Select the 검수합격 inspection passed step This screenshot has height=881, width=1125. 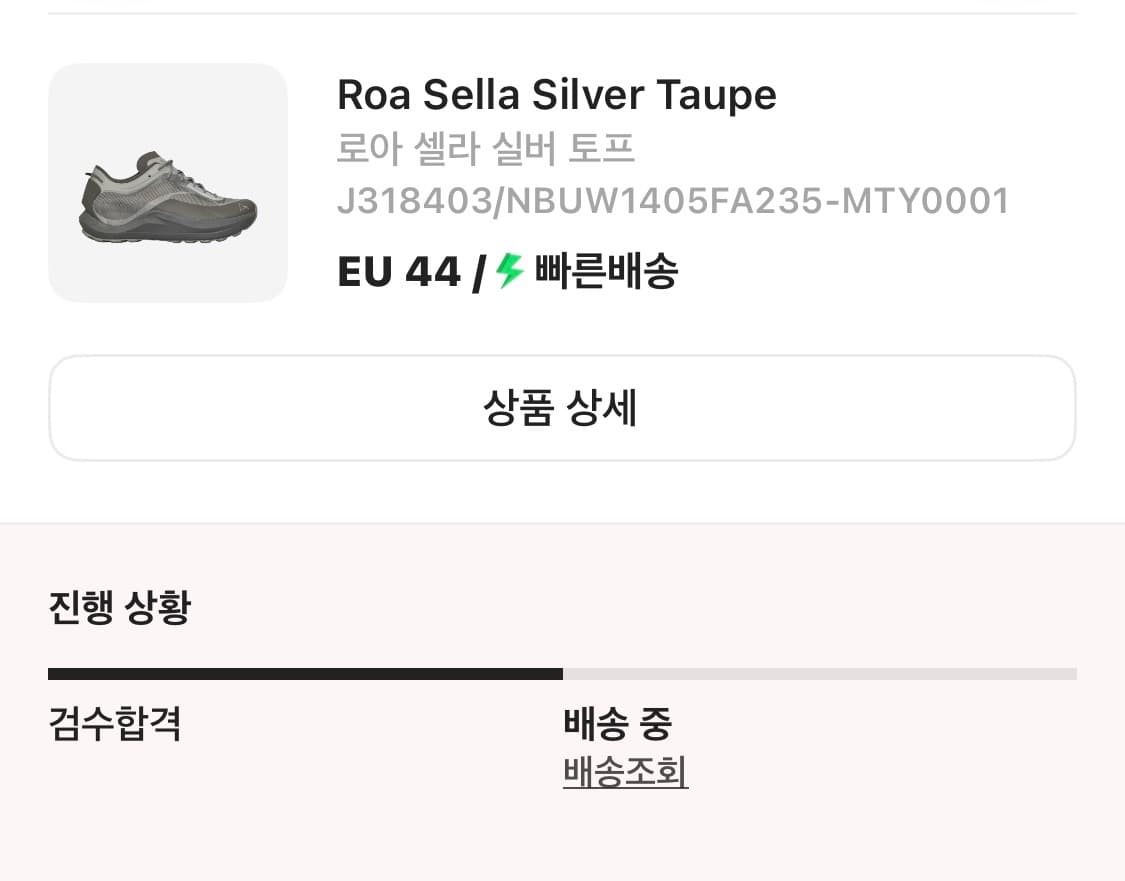pyautogui.click(x=115, y=723)
